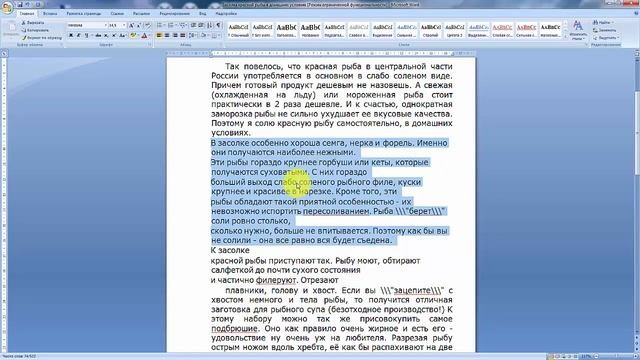Apply the Цитата 2 style
The width and height of the screenshot is (640, 360).
tap(455, 30)
